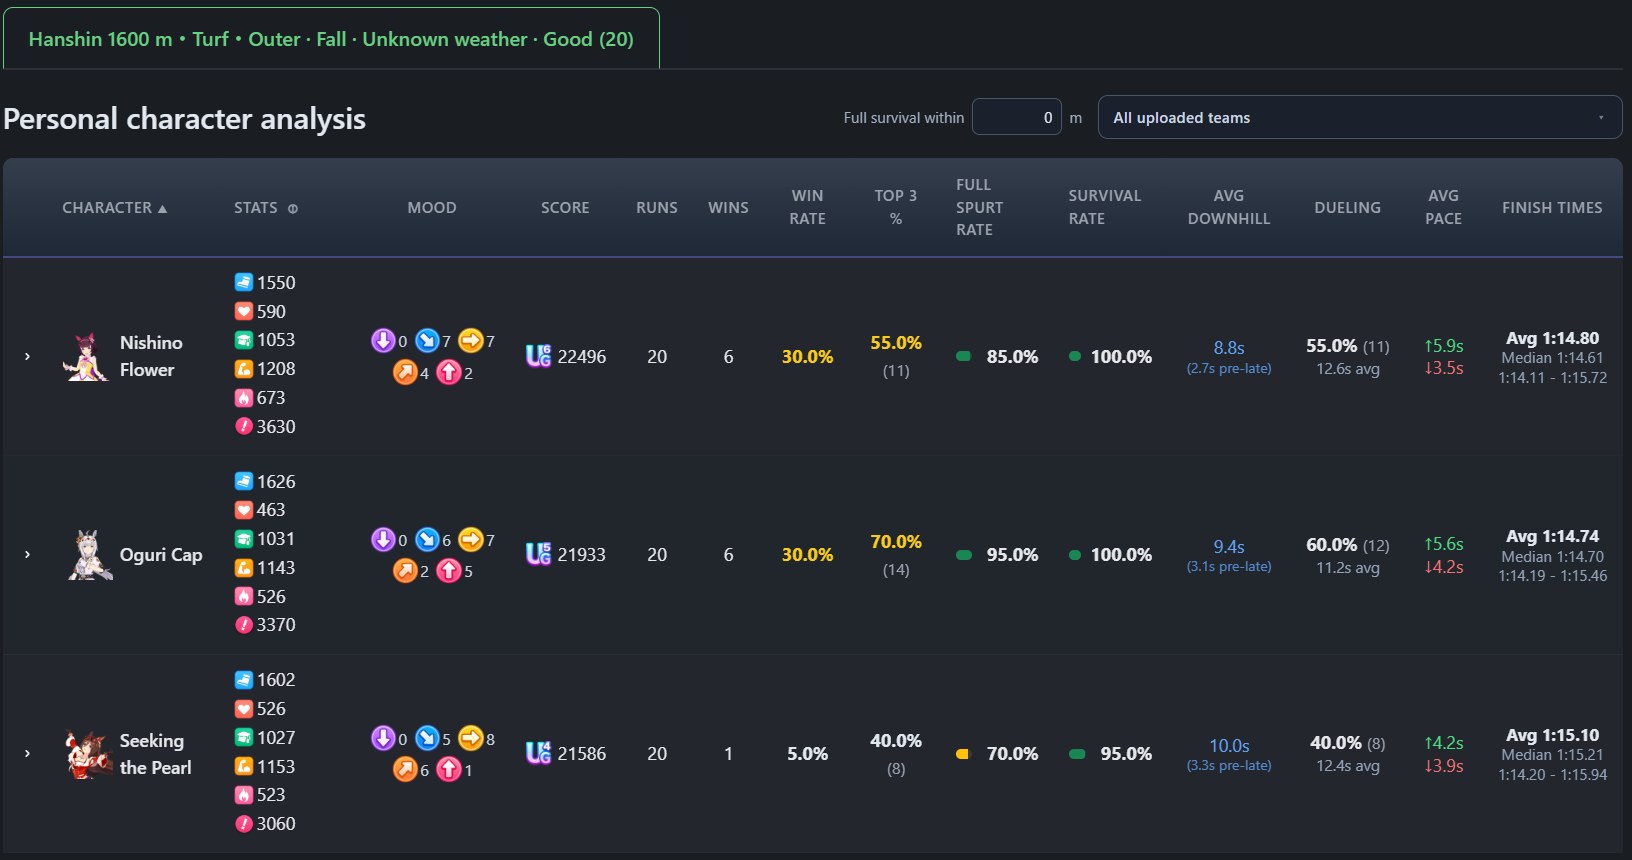
Task: Click the STATS info icon in header
Action: click(x=293, y=209)
